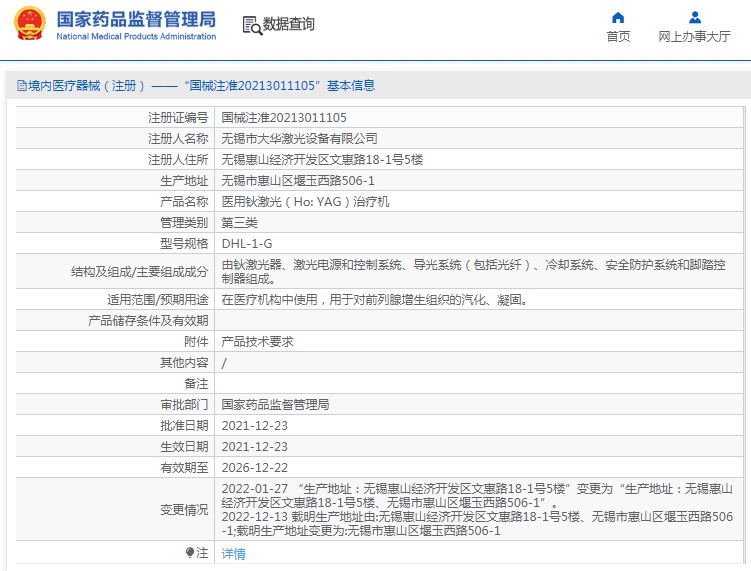Click the 结构及组成/主要组成成分 label
Image resolution: width=751 pixels, height=571 pixels.
coord(139,272)
